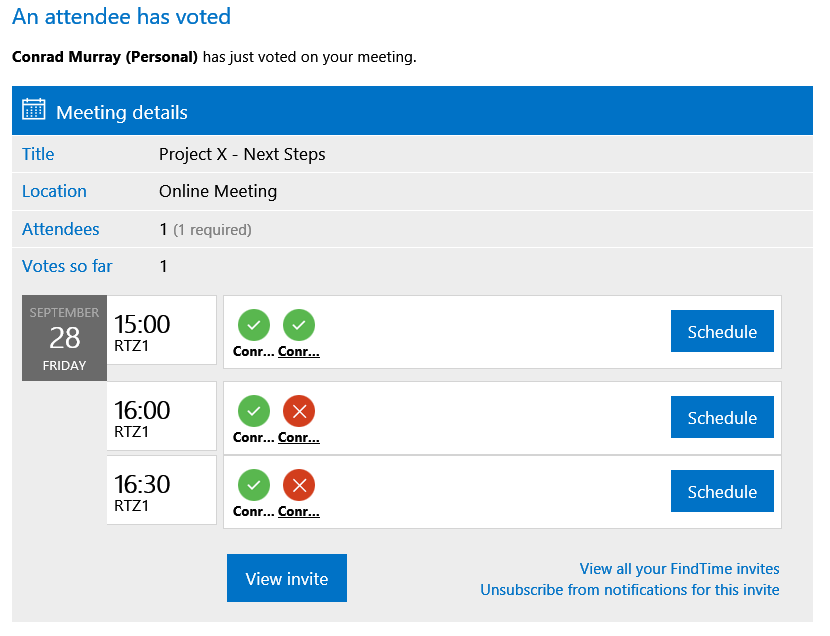Click the Meeting details header bar

[412, 111]
